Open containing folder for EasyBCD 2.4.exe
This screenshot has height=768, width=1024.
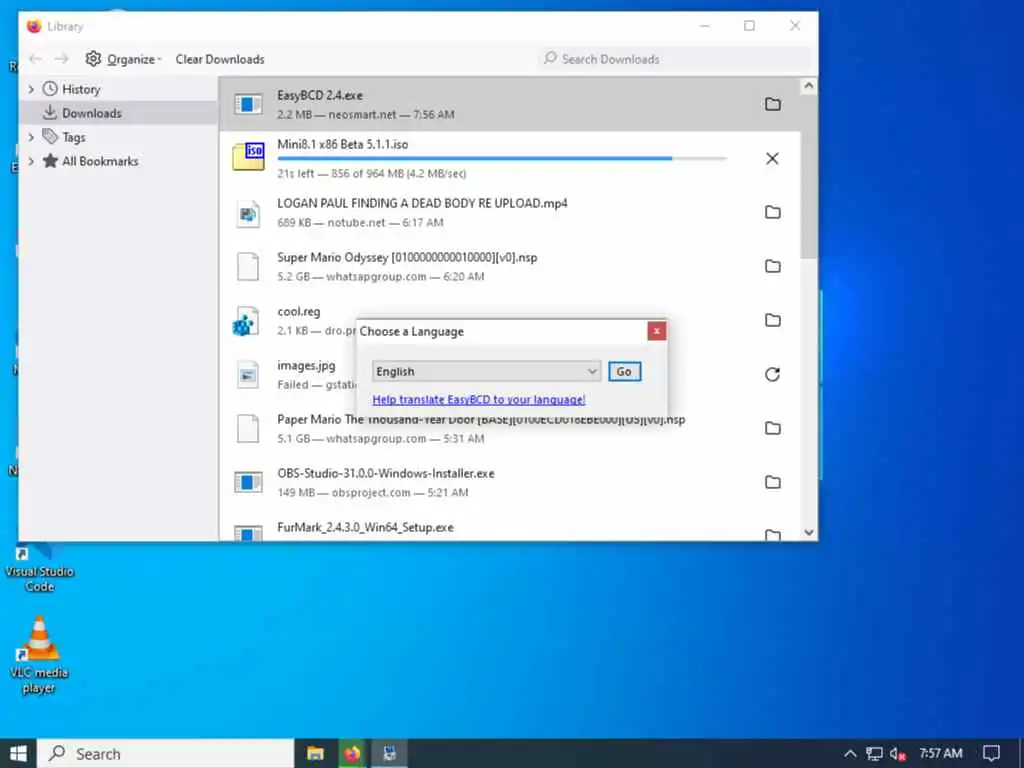pos(773,104)
